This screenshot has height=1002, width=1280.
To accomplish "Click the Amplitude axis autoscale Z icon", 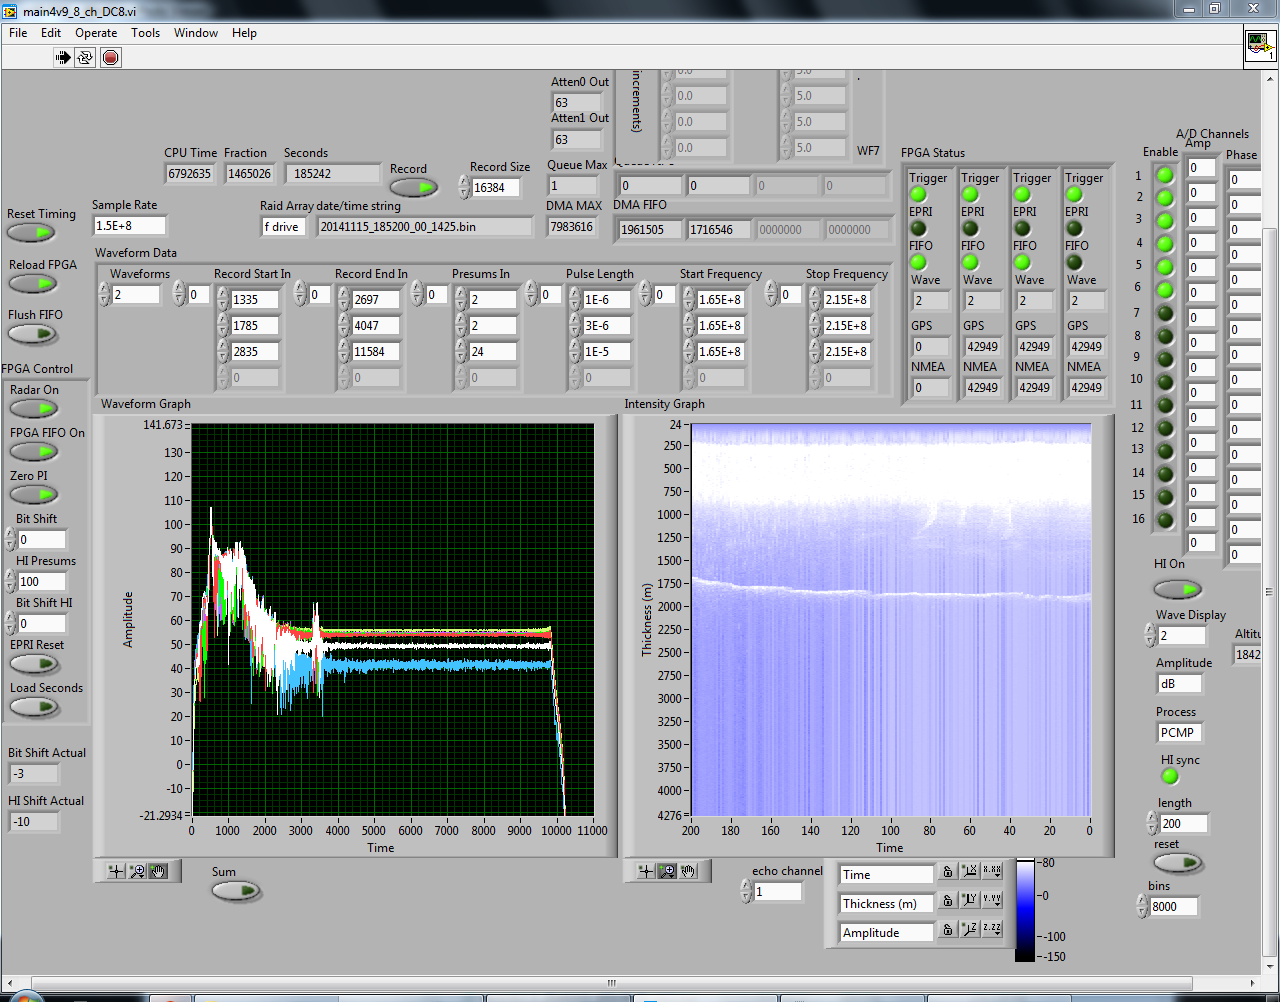I will [x=969, y=930].
